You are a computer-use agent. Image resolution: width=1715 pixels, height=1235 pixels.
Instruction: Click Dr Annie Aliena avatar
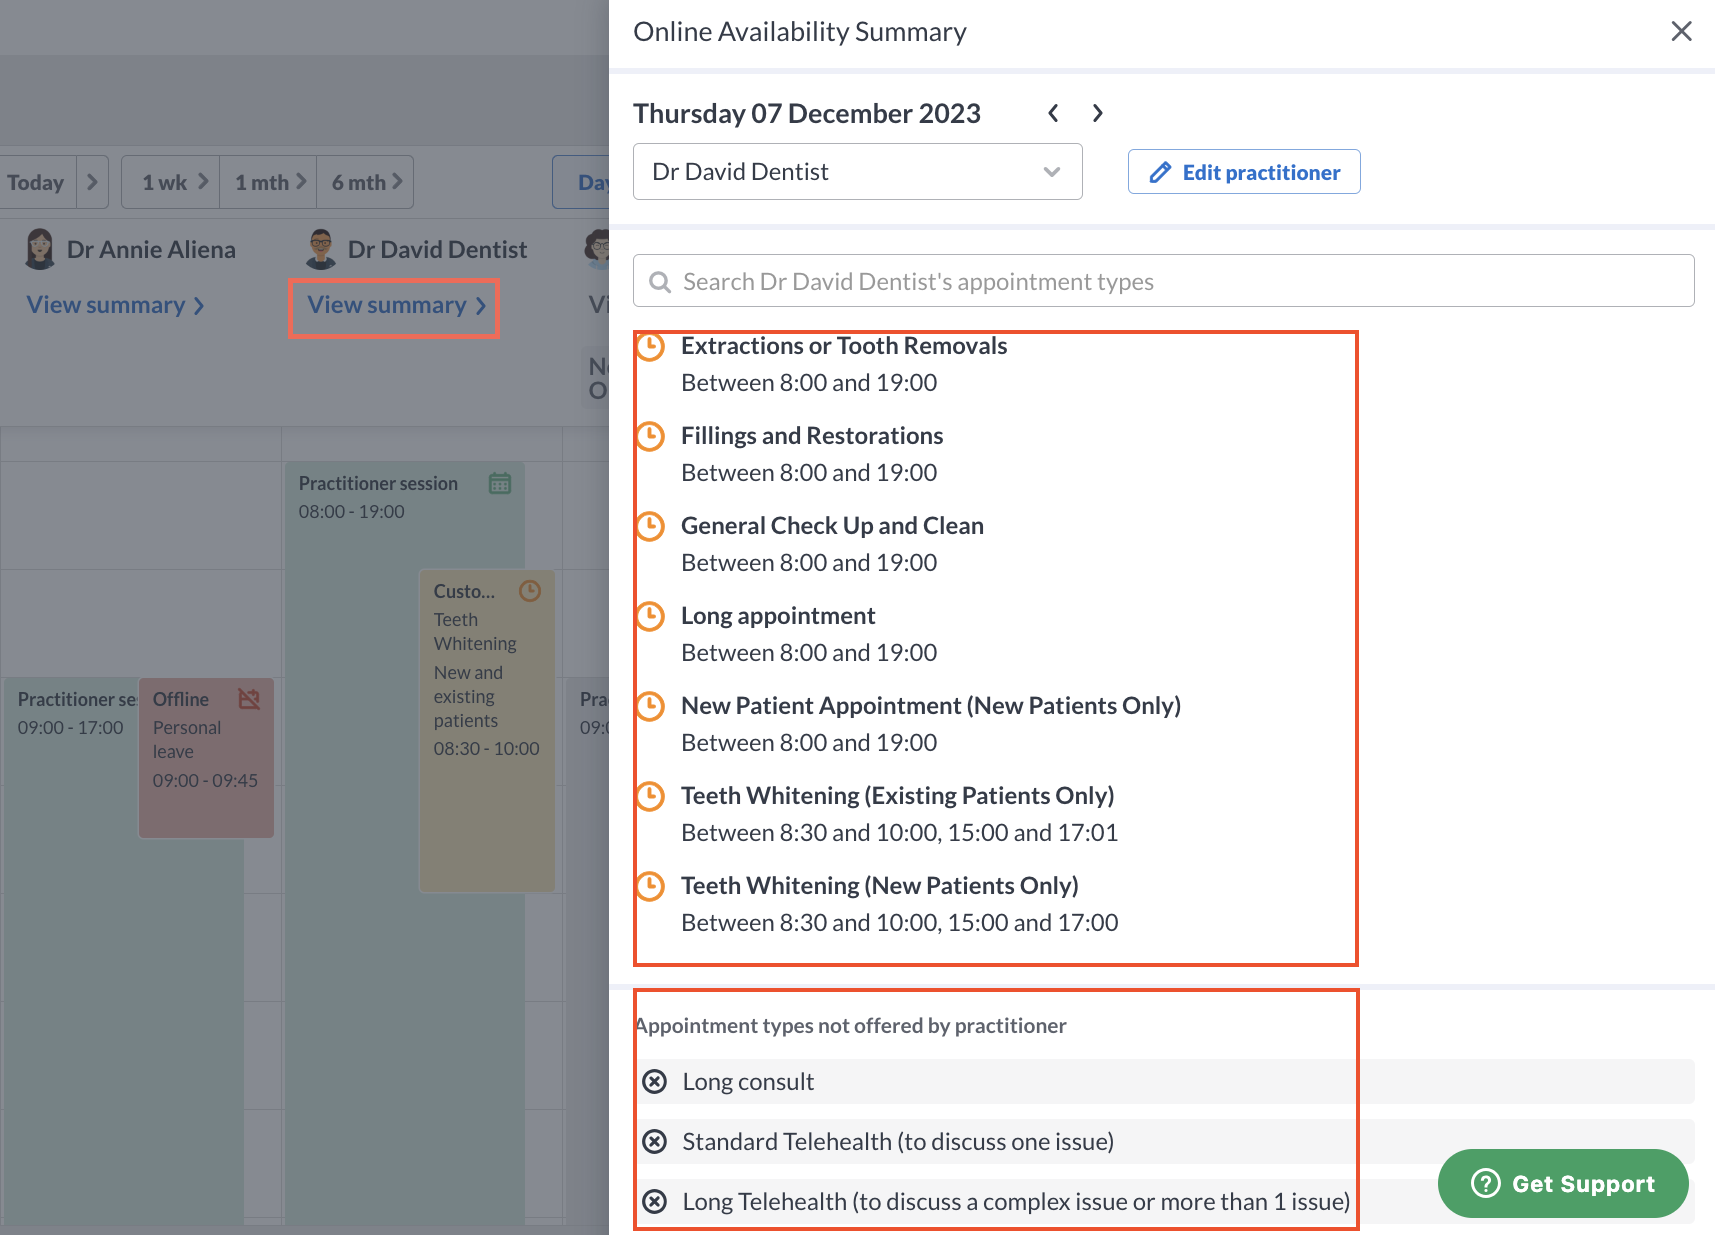(40, 249)
